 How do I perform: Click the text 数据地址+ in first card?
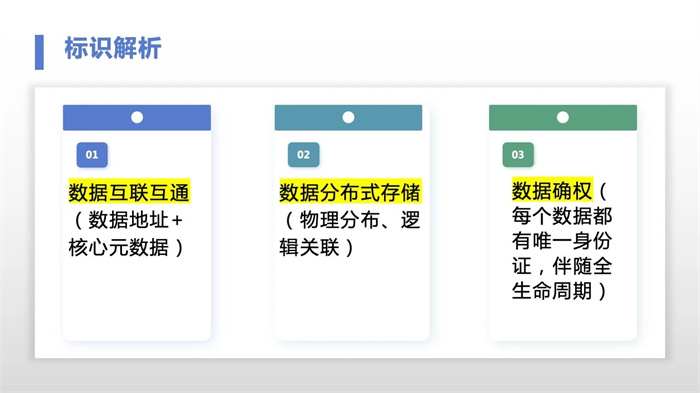click(x=136, y=220)
